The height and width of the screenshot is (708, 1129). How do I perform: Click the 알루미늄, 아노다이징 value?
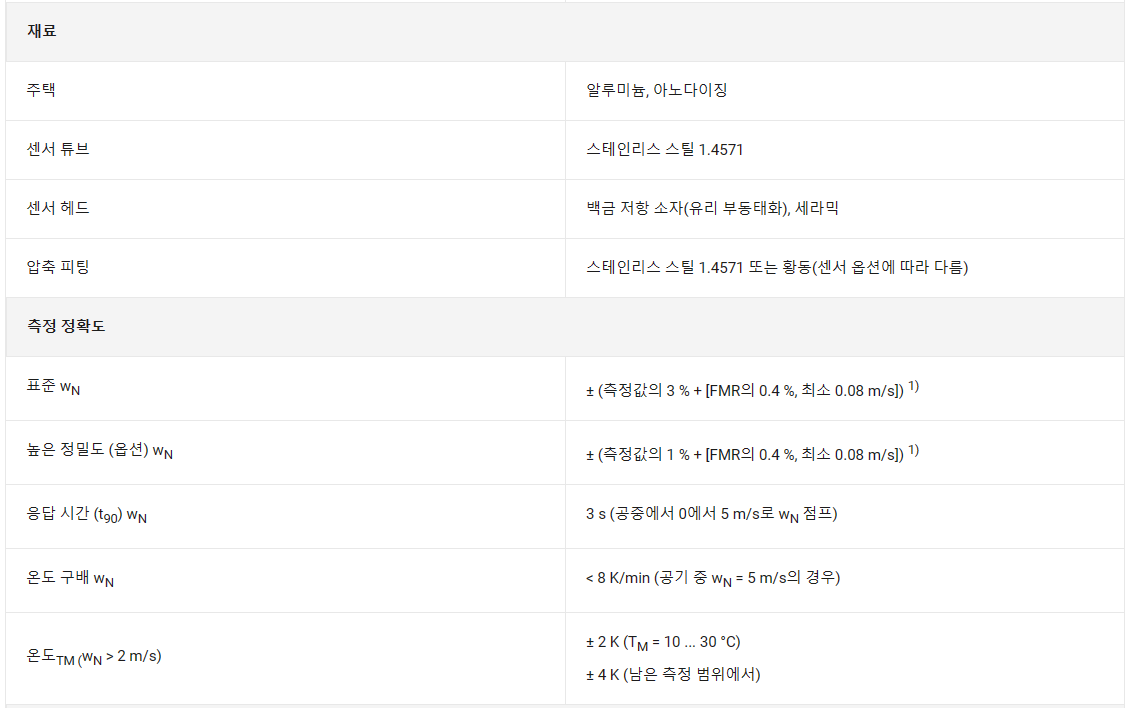point(657,90)
